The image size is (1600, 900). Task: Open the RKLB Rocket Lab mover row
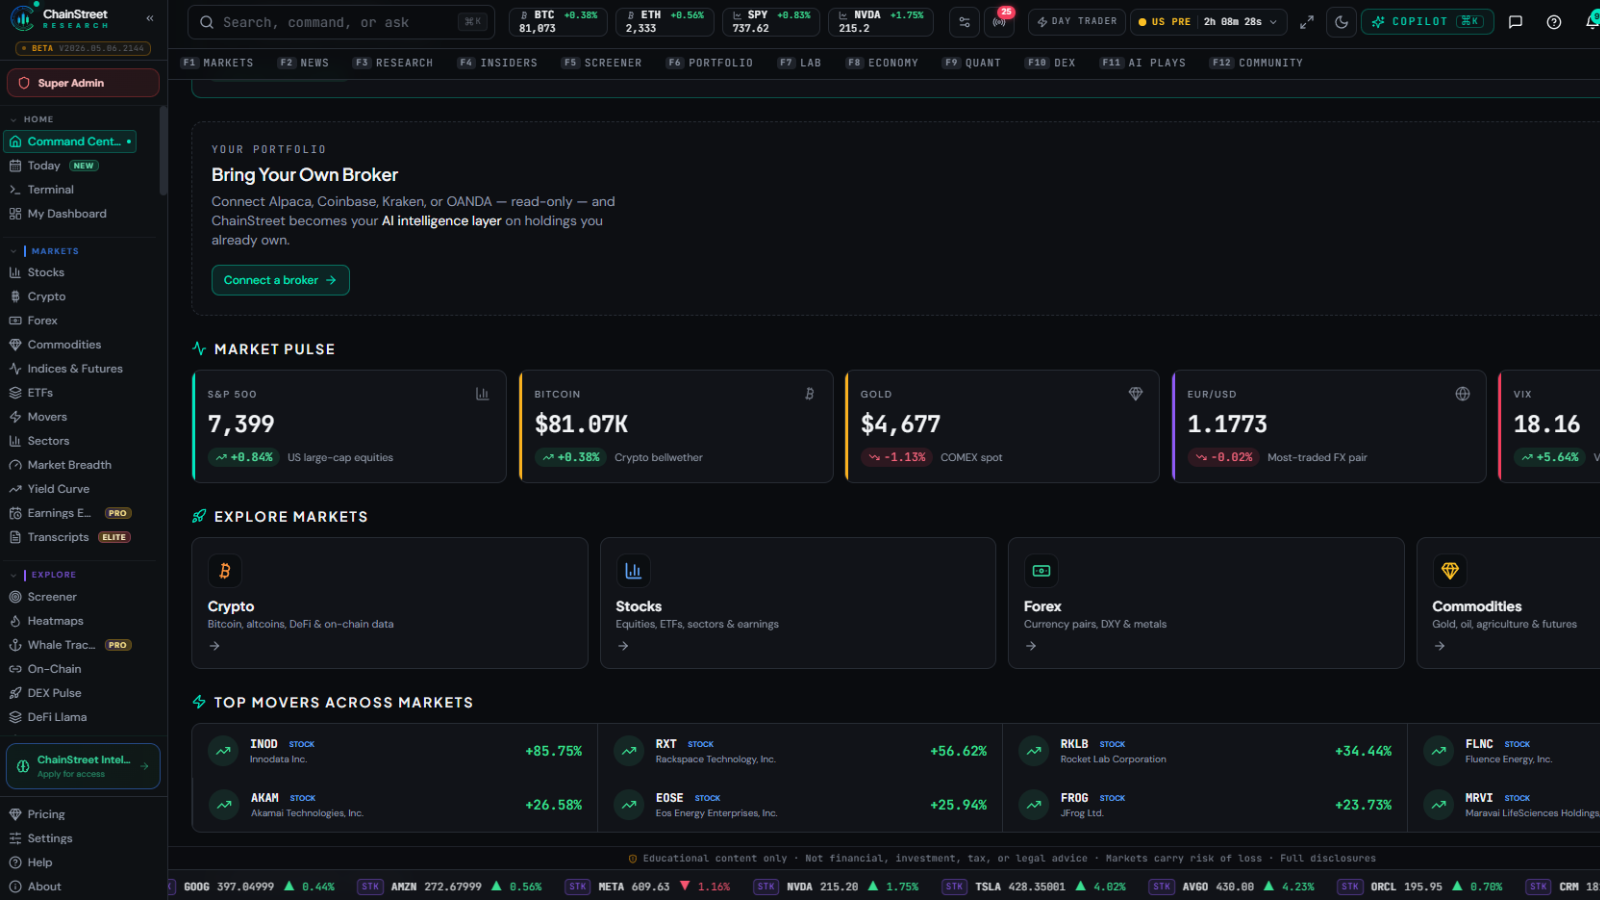1205,751
